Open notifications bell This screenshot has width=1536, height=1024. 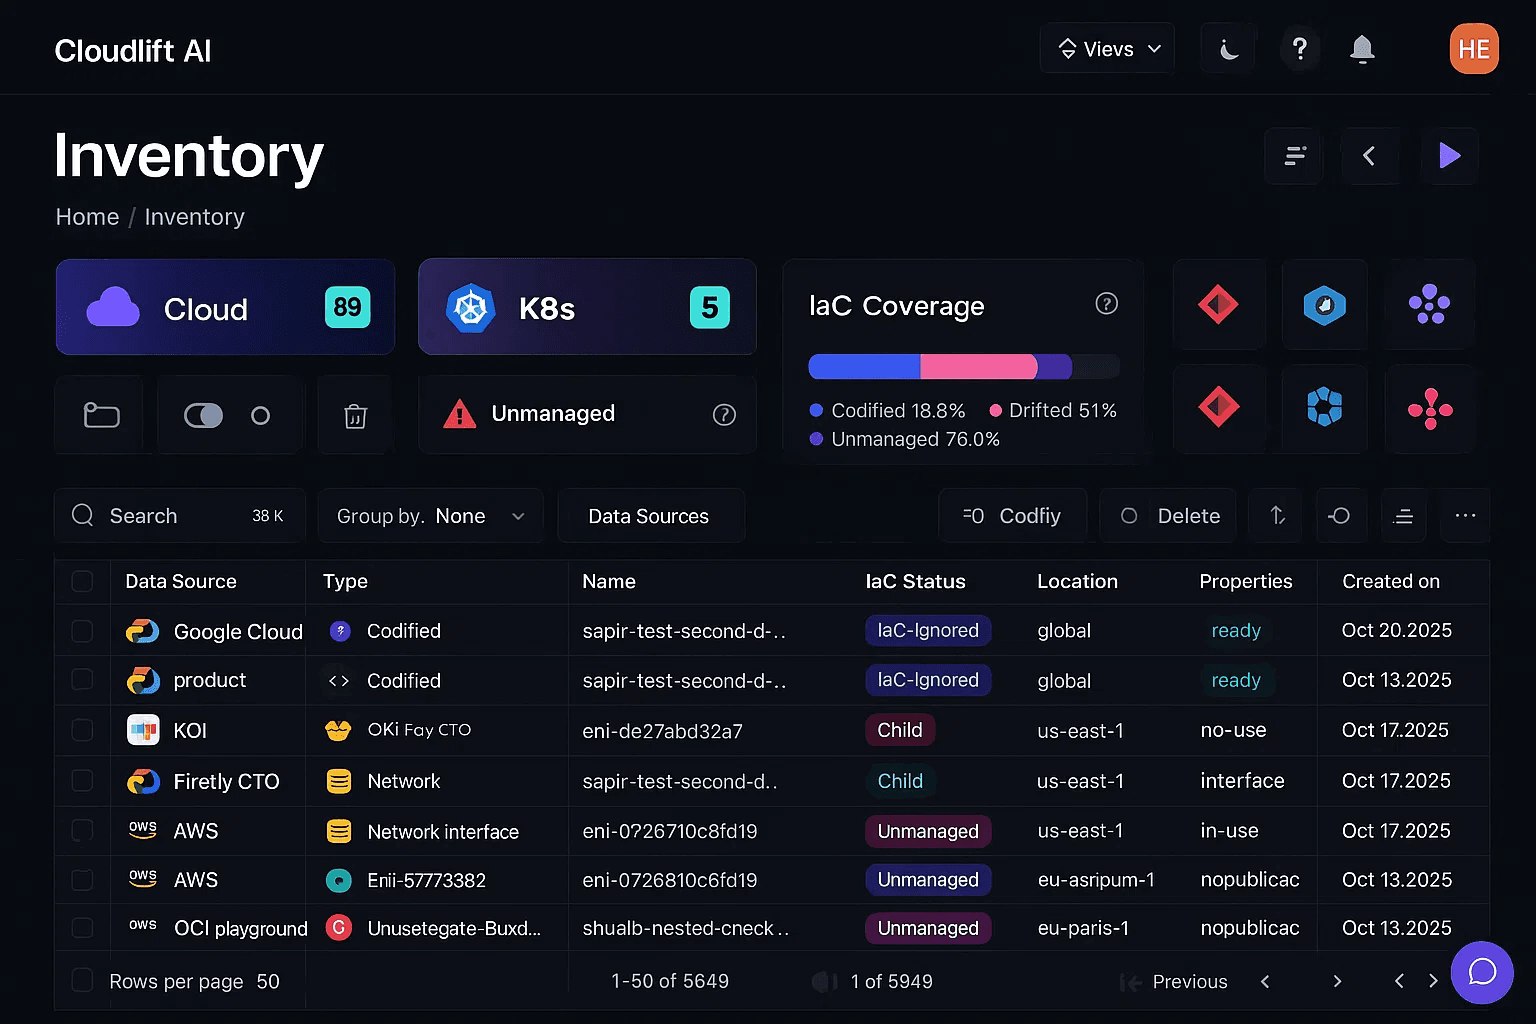[x=1362, y=49]
